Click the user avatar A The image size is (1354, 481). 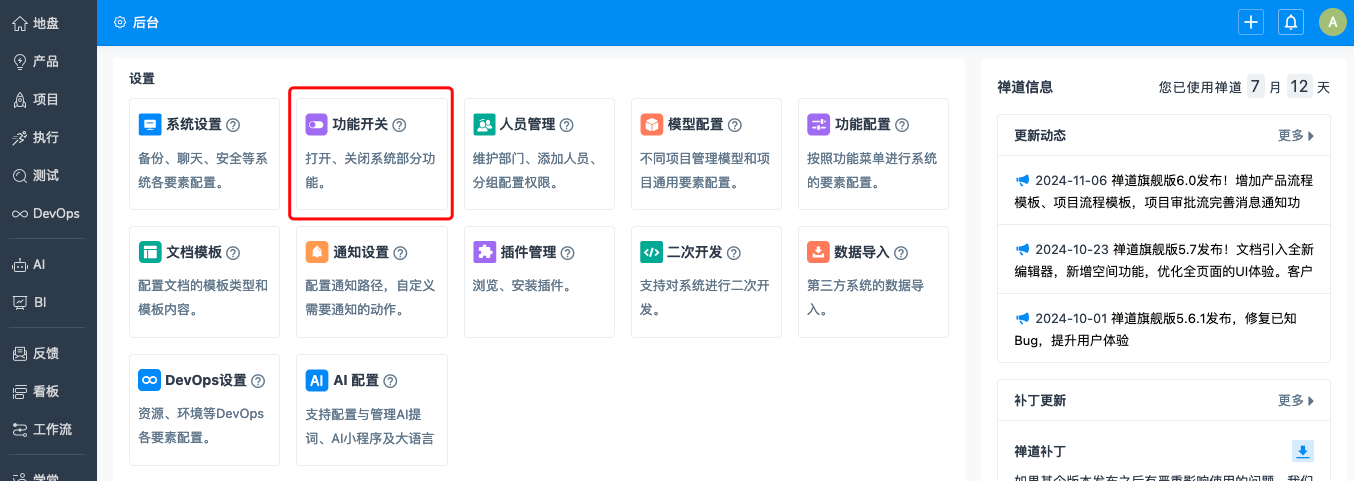1332,22
